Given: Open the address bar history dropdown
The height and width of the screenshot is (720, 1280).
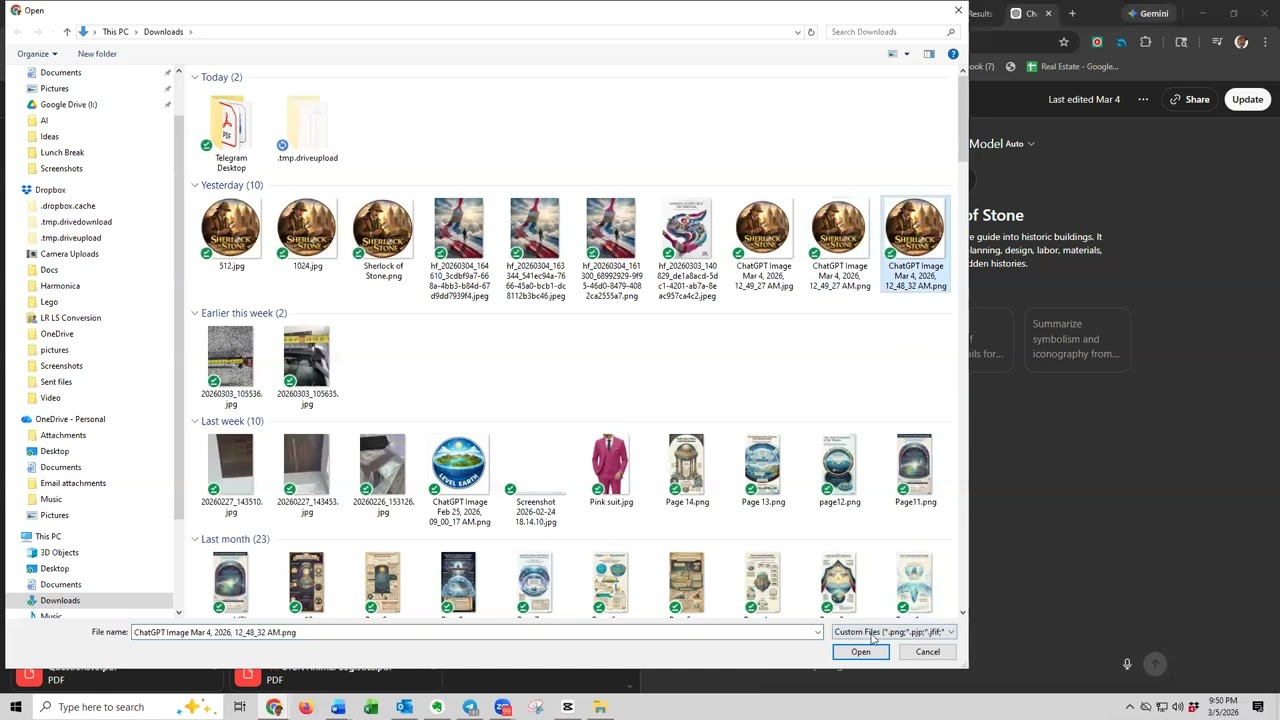Looking at the screenshot, I should pyautogui.click(x=797, y=32).
